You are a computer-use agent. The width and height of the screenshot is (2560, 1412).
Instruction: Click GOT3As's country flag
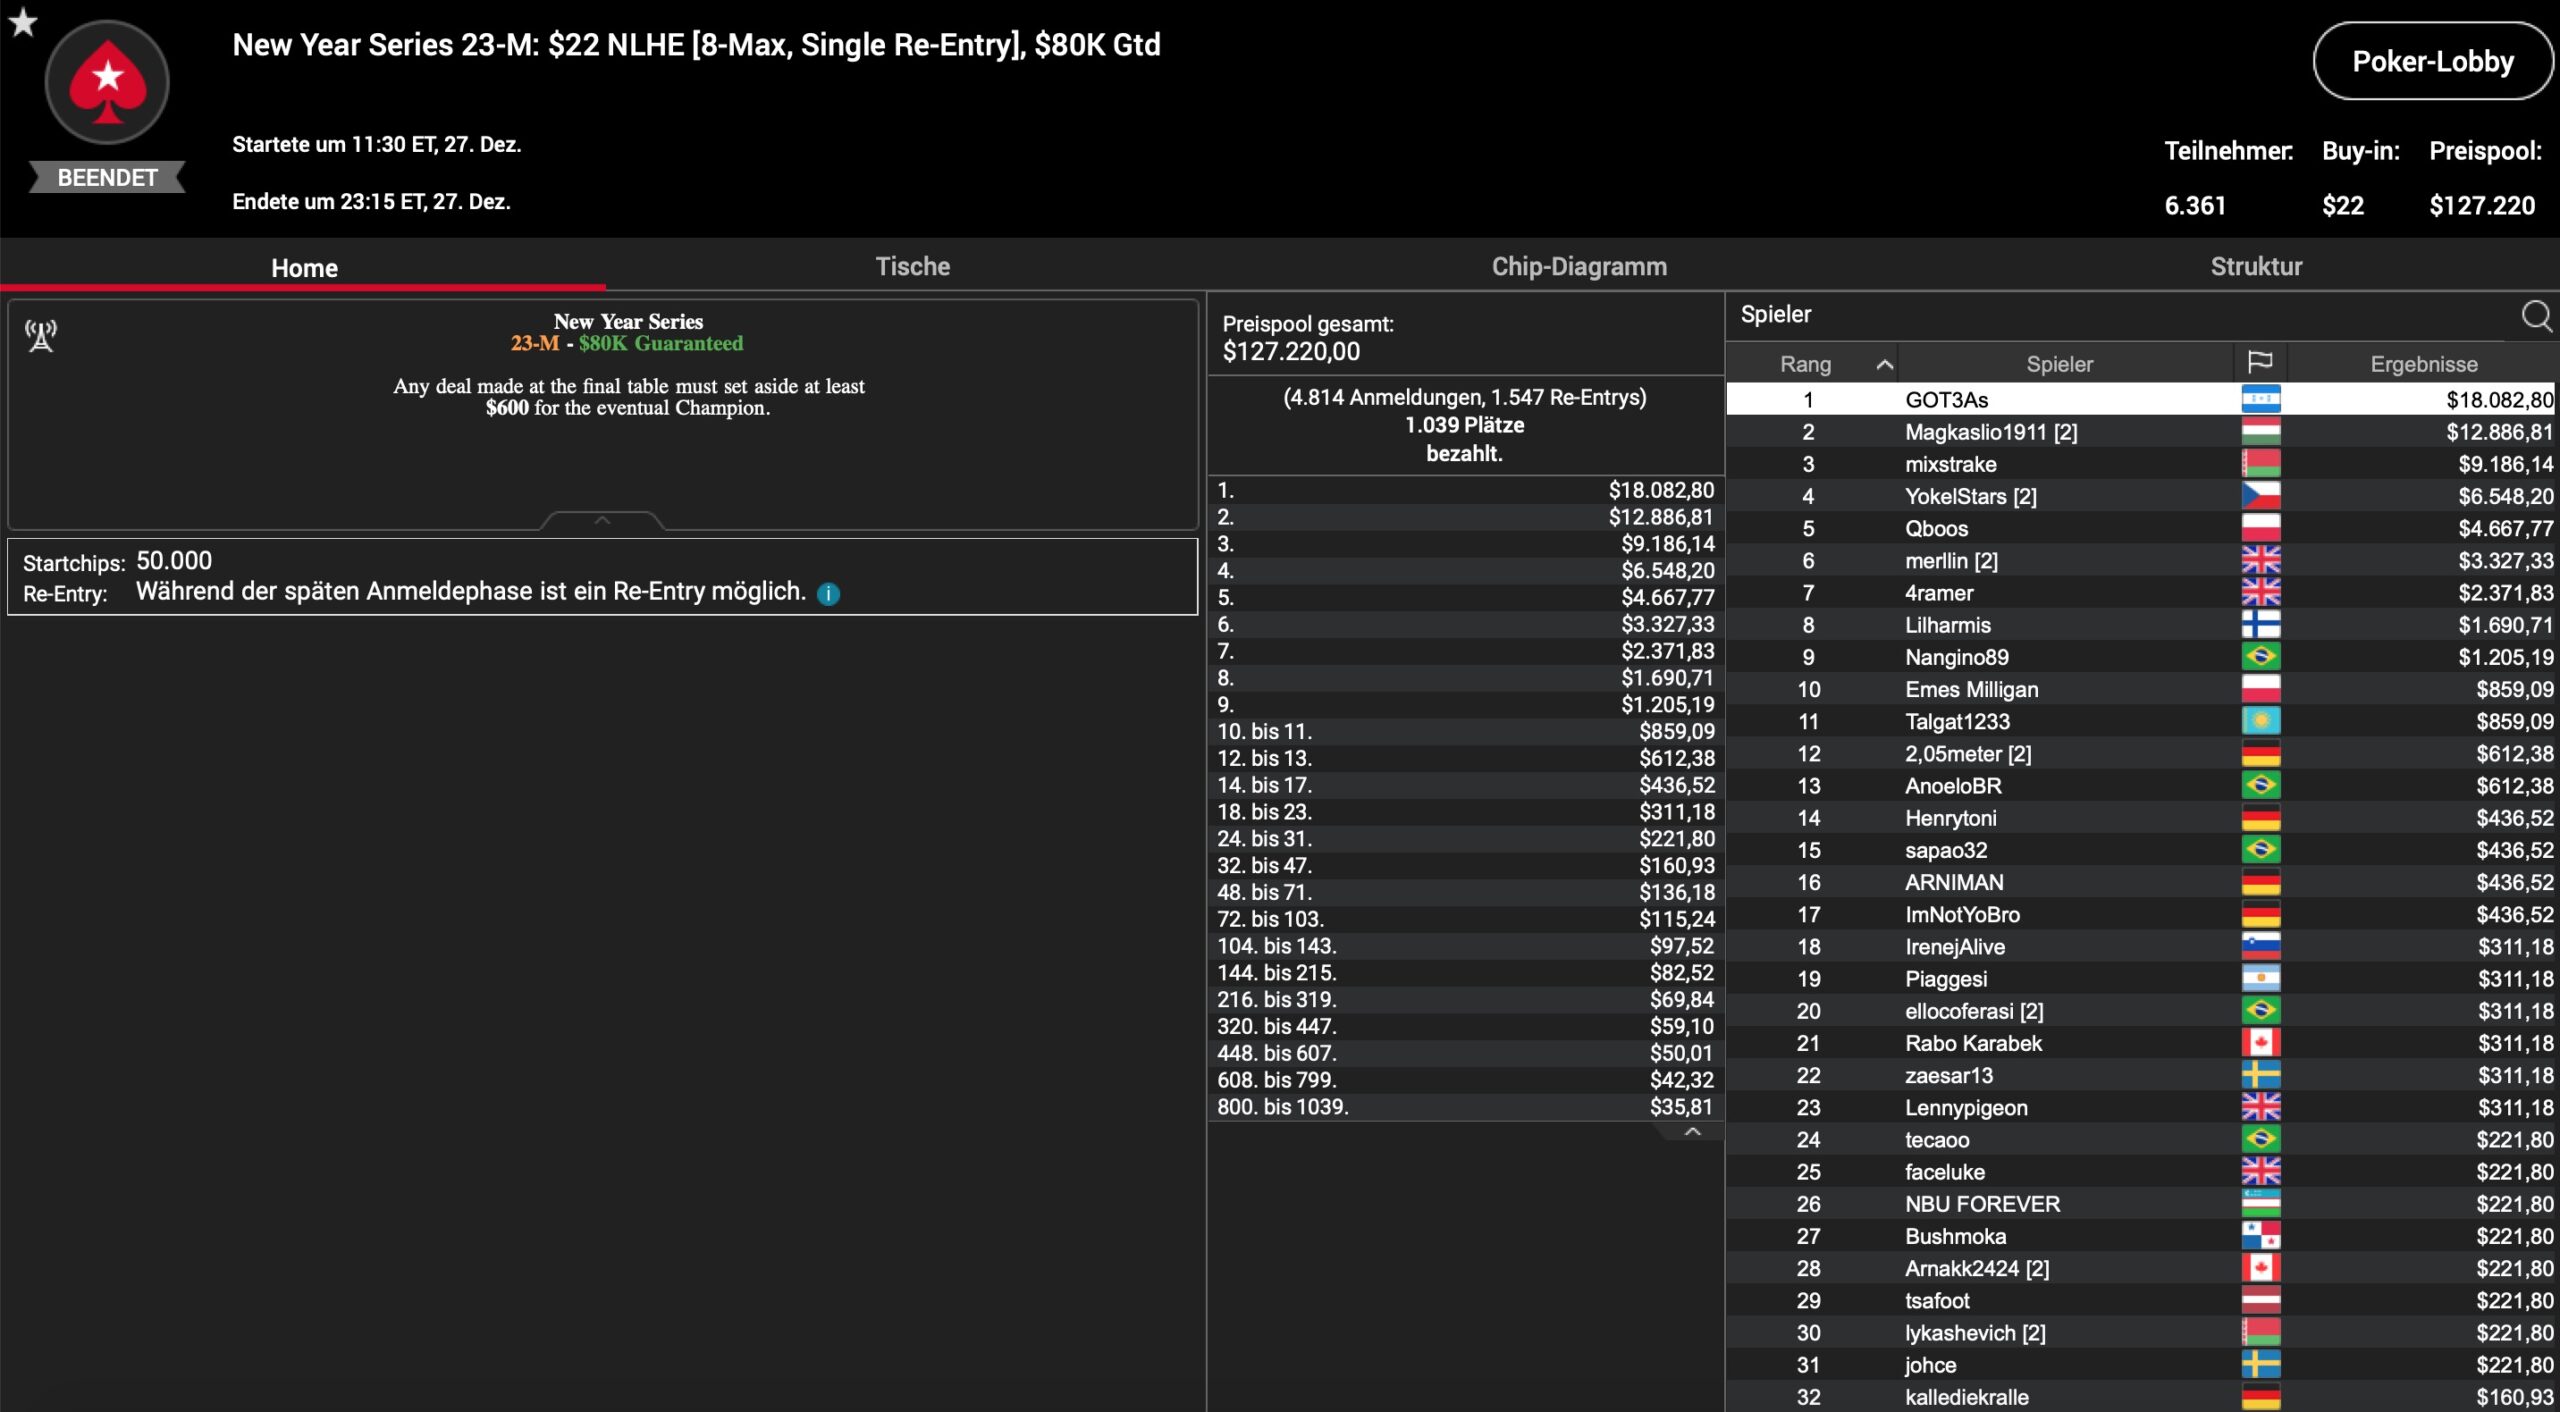2260,399
